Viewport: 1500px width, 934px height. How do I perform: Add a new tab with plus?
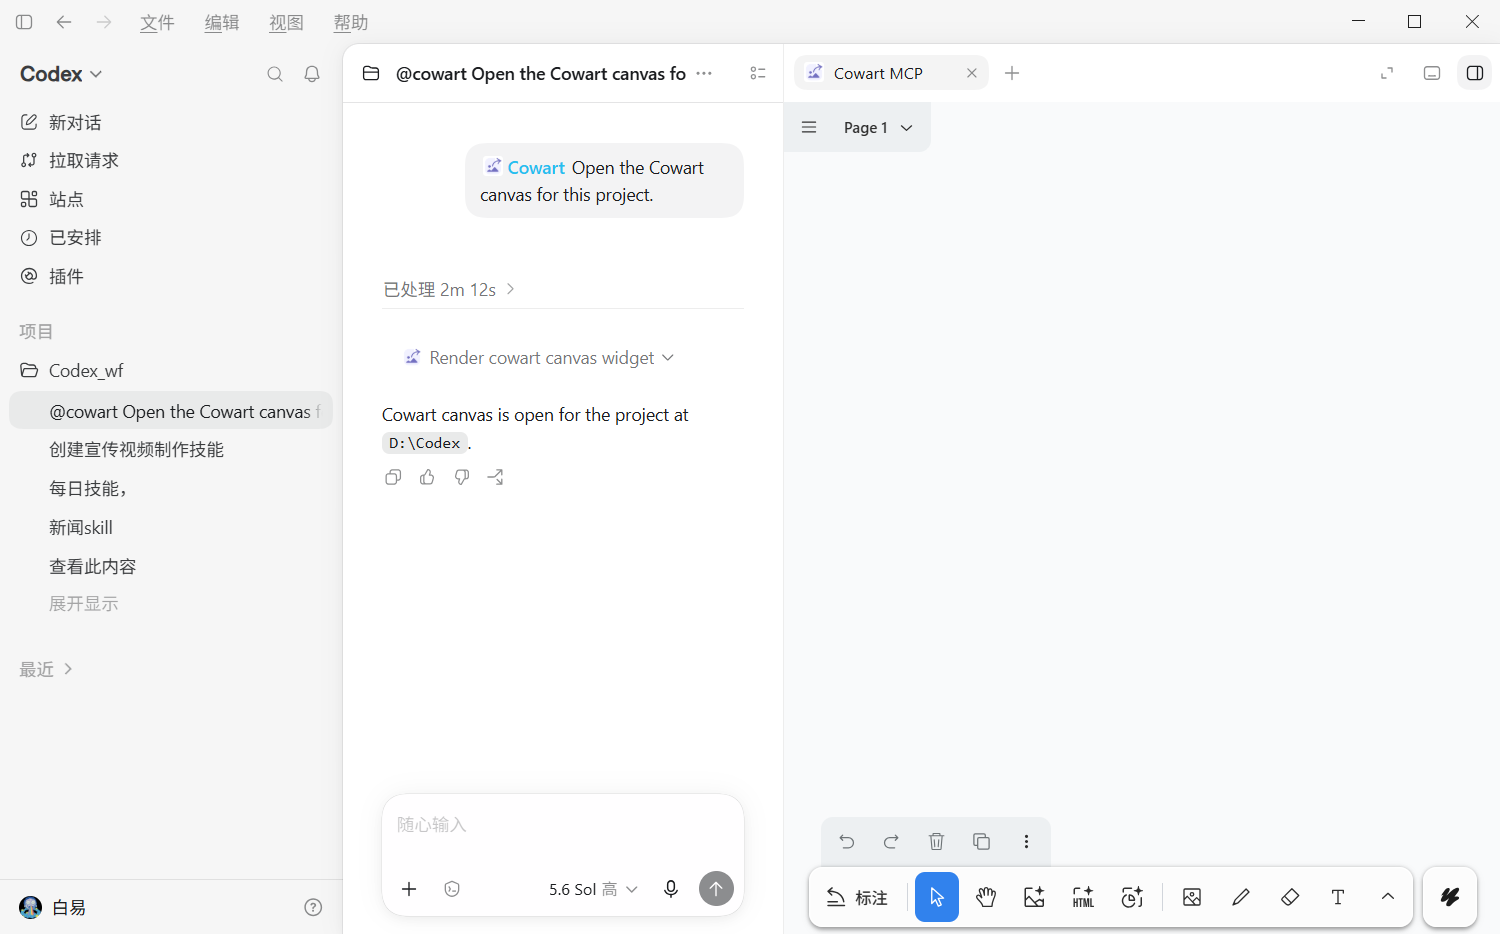coord(1012,73)
